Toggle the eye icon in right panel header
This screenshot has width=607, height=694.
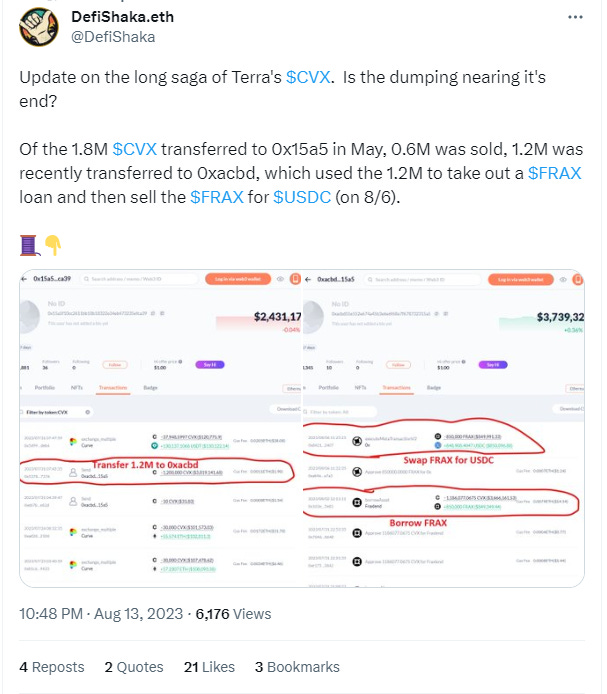click(x=563, y=279)
